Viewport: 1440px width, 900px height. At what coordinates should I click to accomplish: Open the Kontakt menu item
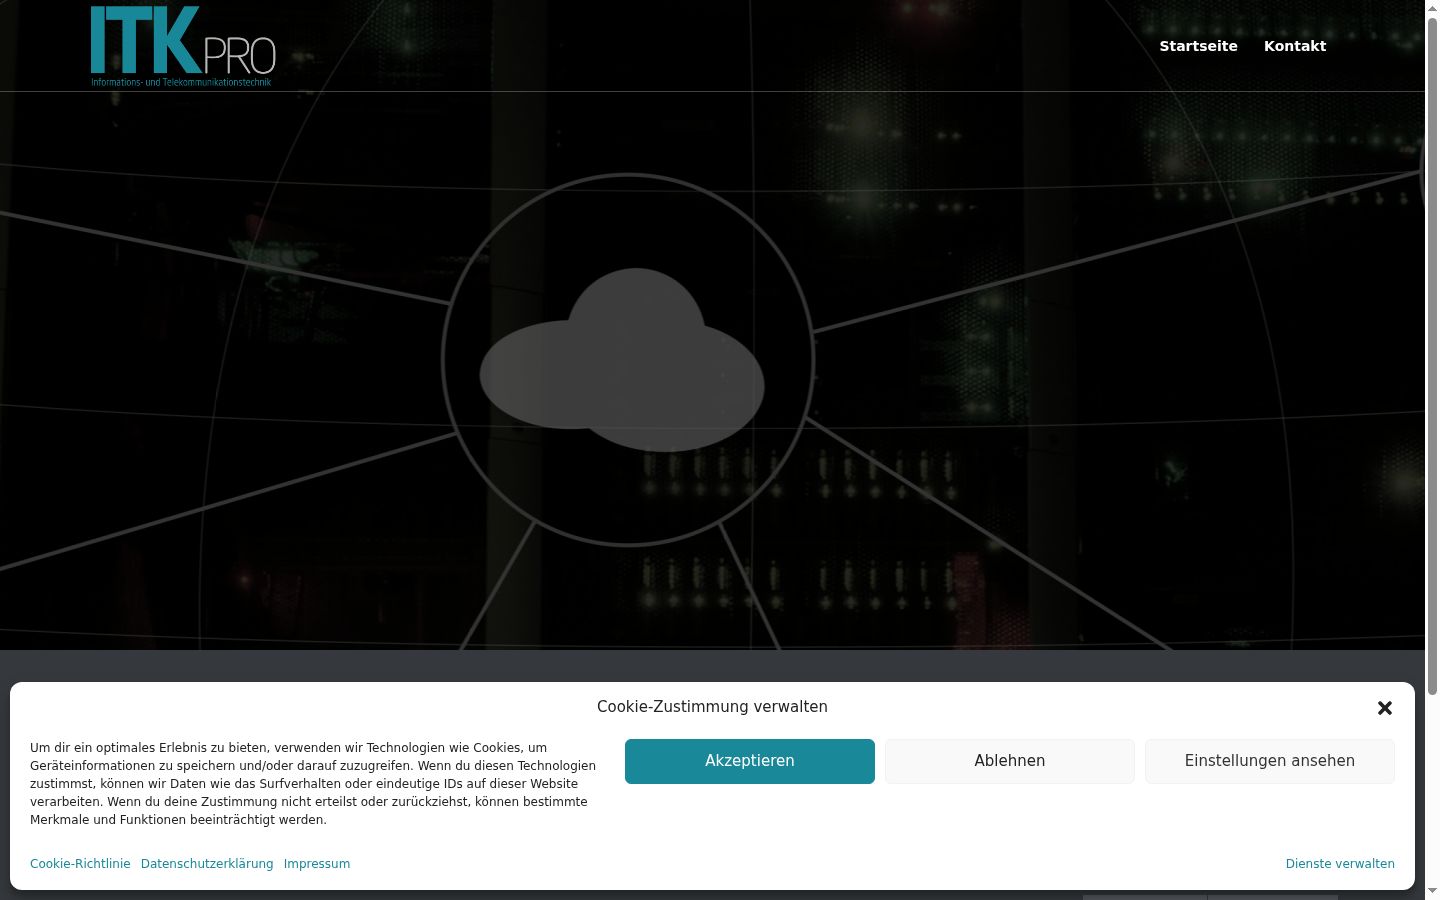tap(1295, 46)
